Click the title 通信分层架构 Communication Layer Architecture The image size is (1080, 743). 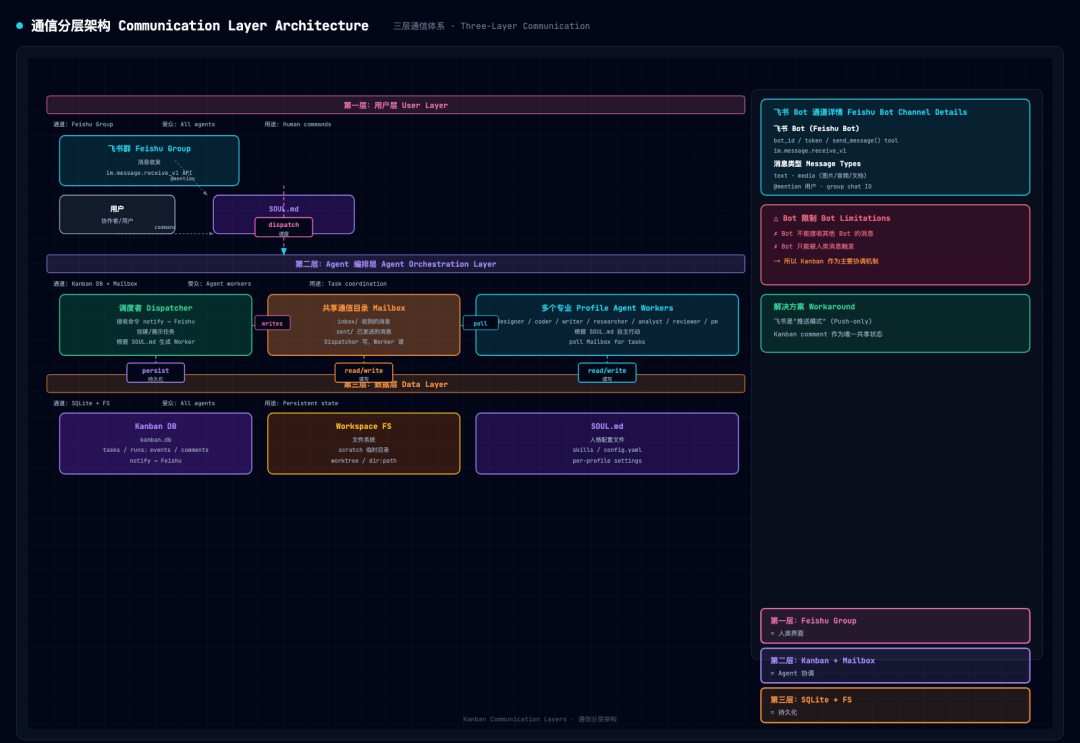coord(200,25)
